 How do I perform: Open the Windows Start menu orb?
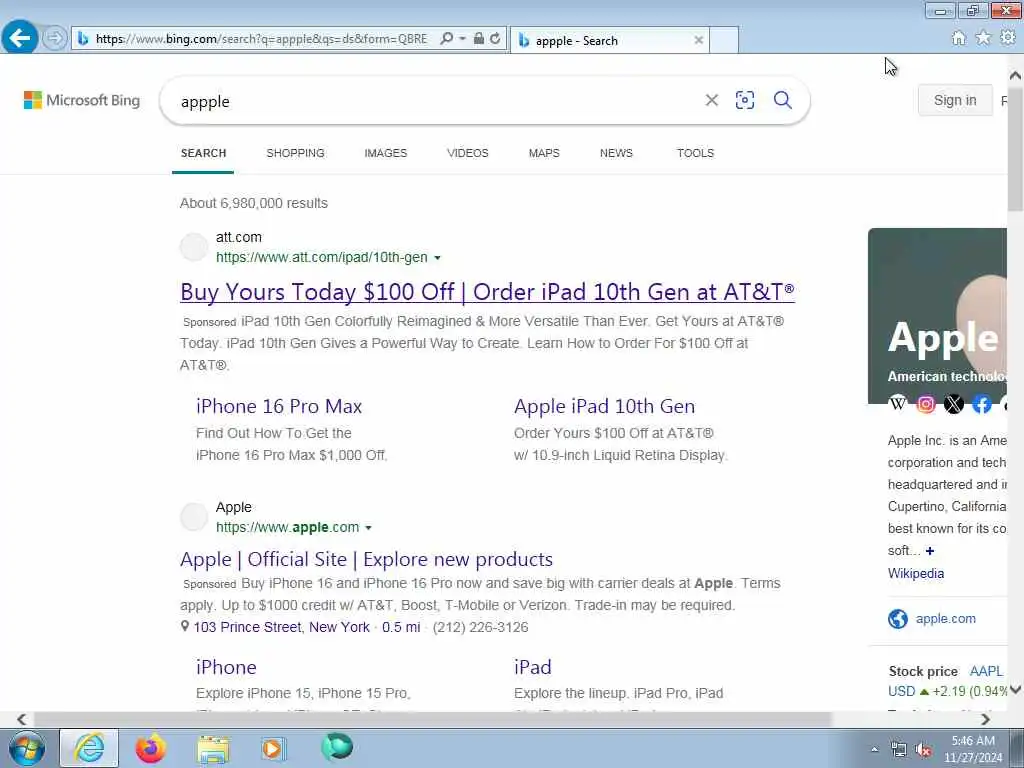pos(26,748)
